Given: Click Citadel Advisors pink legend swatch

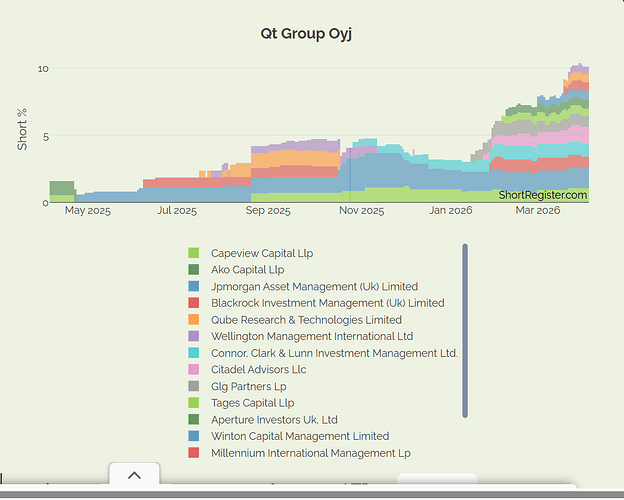Looking at the screenshot, I should [193, 369].
